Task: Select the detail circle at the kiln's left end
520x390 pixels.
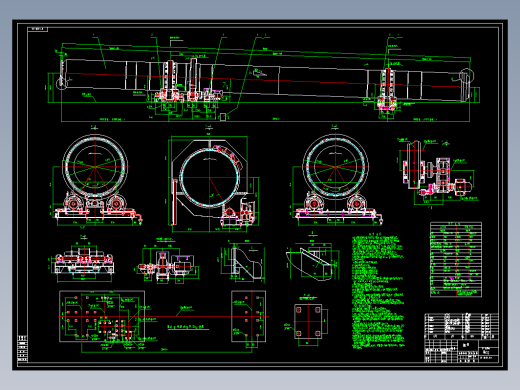Action: (62, 83)
